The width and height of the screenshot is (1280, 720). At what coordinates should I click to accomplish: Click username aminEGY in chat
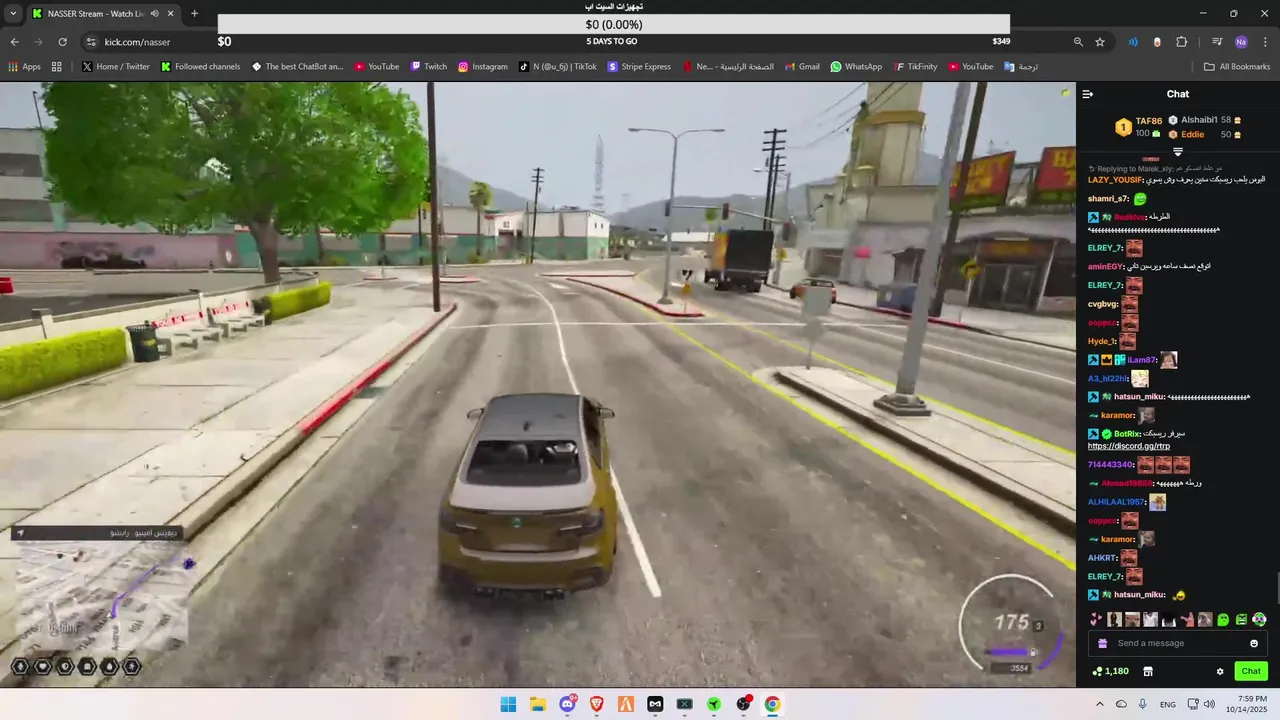(x=1105, y=267)
